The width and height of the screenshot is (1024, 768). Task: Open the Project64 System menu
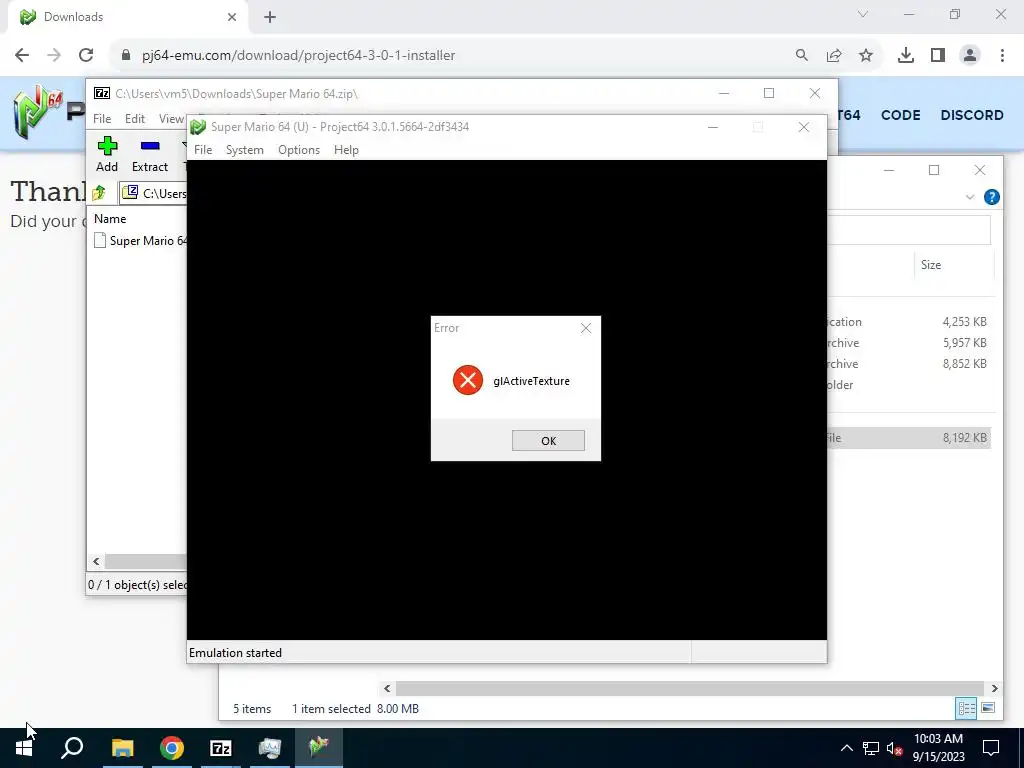pyautogui.click(x=245, y=150)
